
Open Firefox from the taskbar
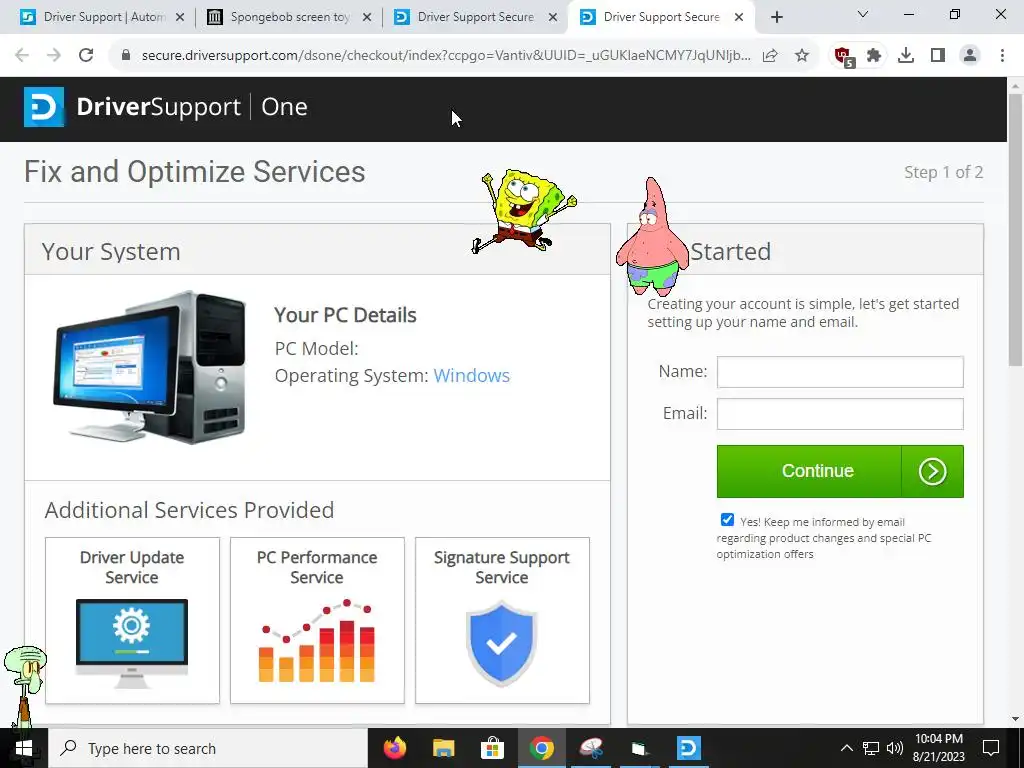point(394,748)
